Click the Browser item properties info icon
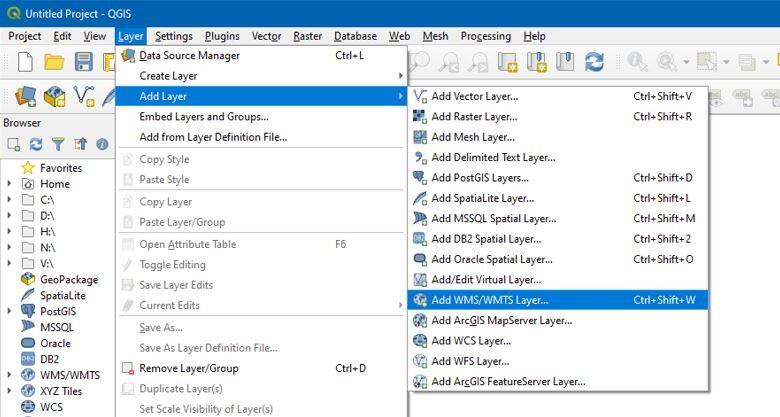This screenshot has height=417, width=780. [102, 144]
